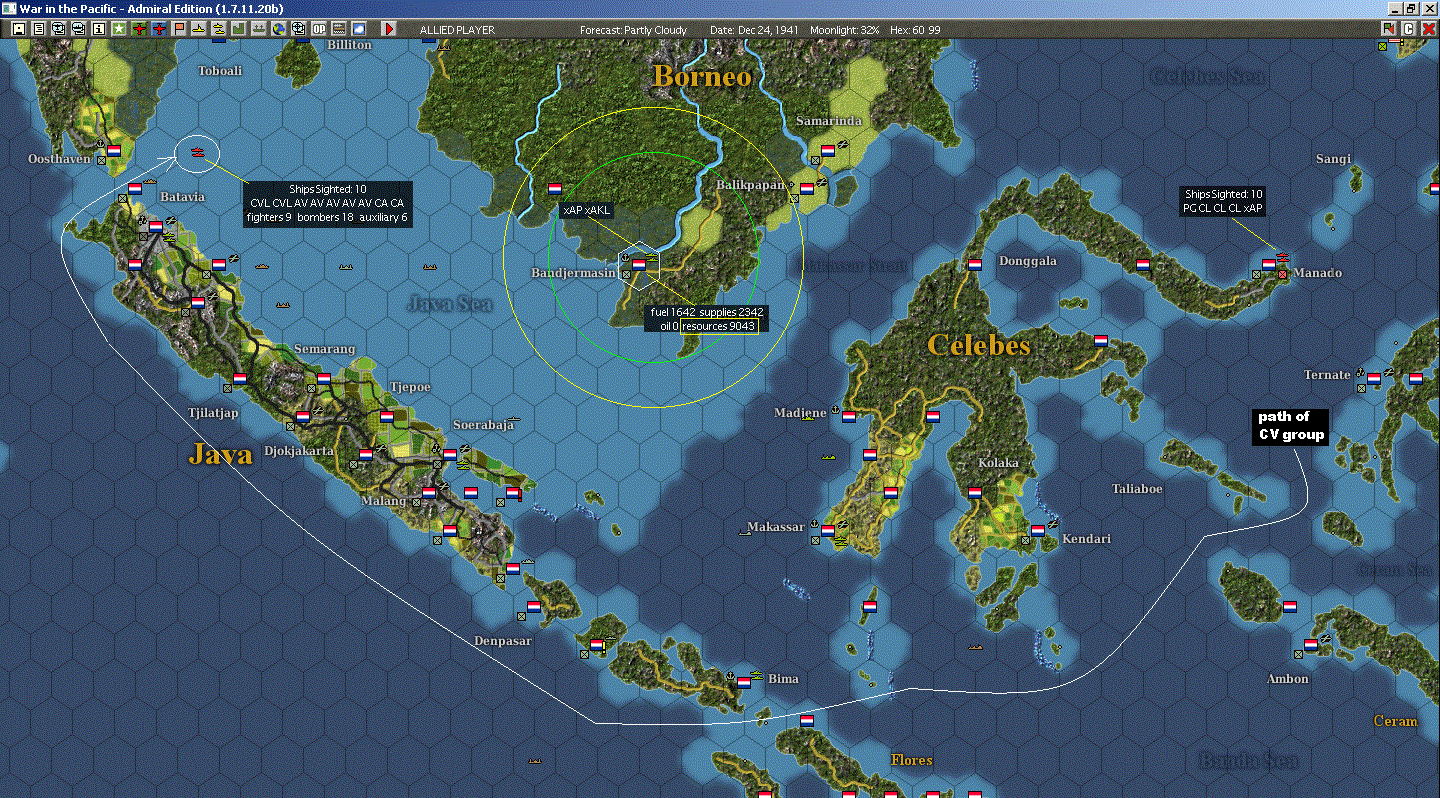Viewport: 1440px width, 798px height.
Task: Click the 'Manado' city label
Action: [x=1317, y=273]
